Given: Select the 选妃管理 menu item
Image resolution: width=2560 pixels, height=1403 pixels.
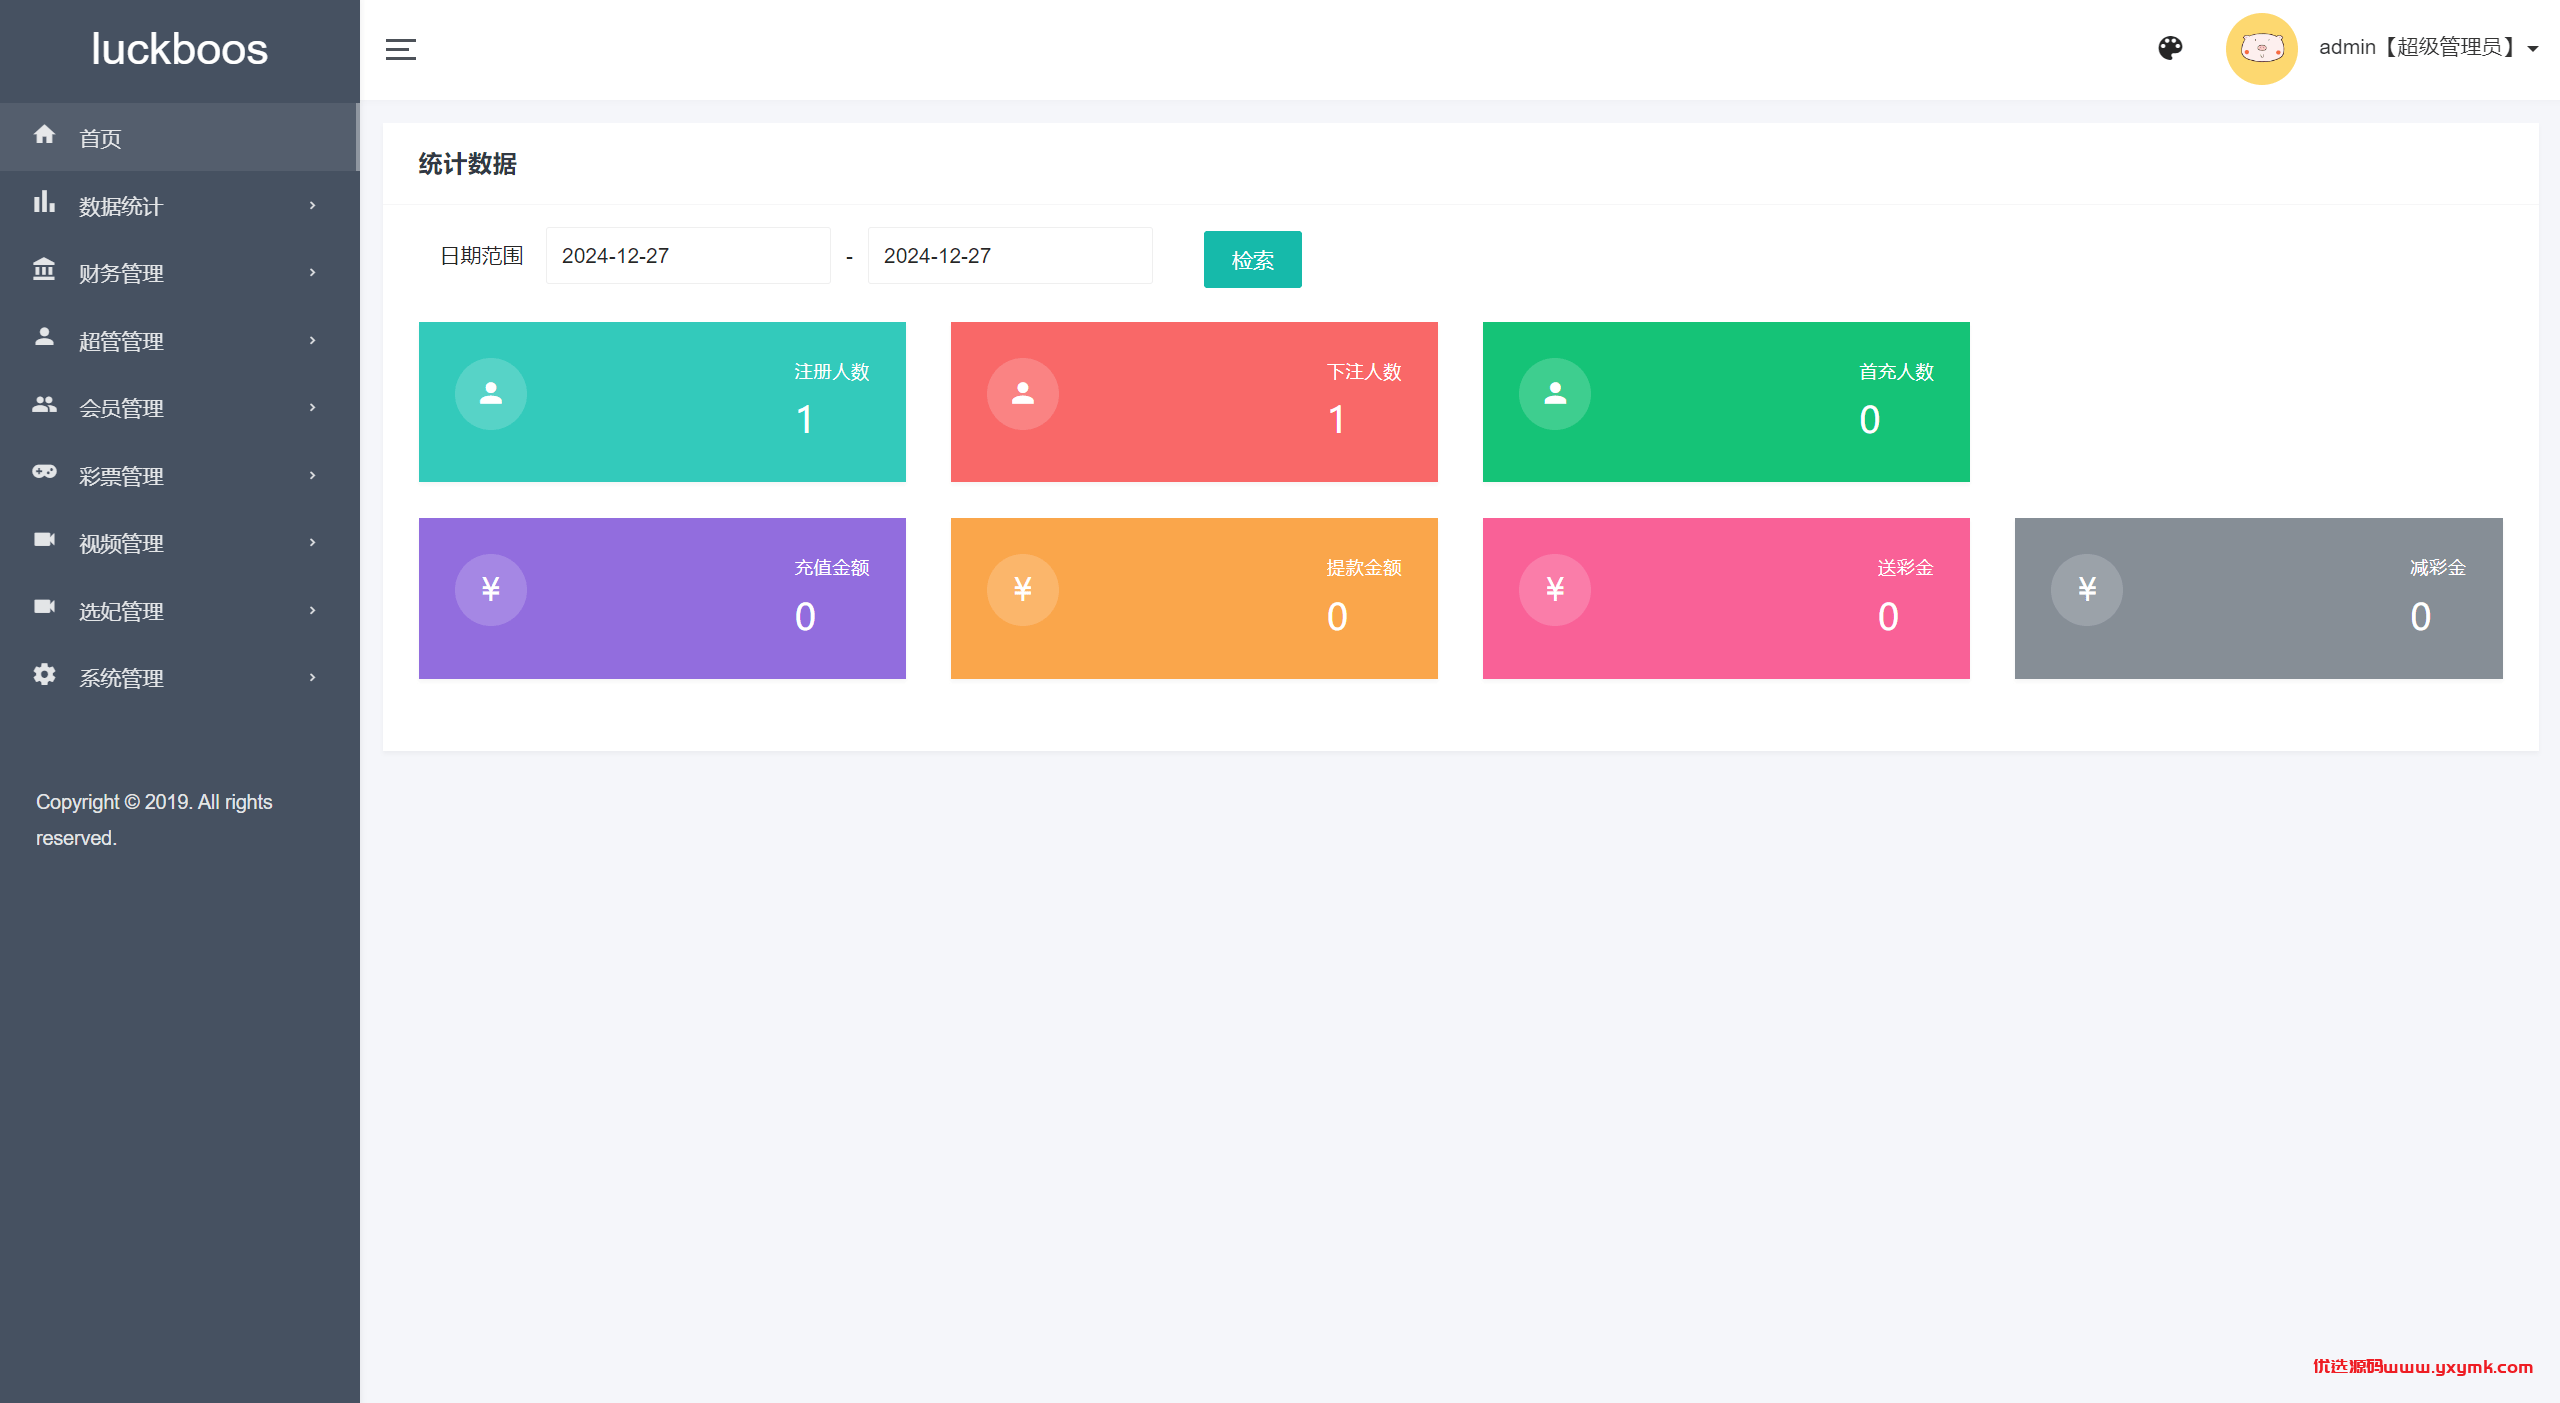Looking at the screenshot, I should (x=121, y=611).
